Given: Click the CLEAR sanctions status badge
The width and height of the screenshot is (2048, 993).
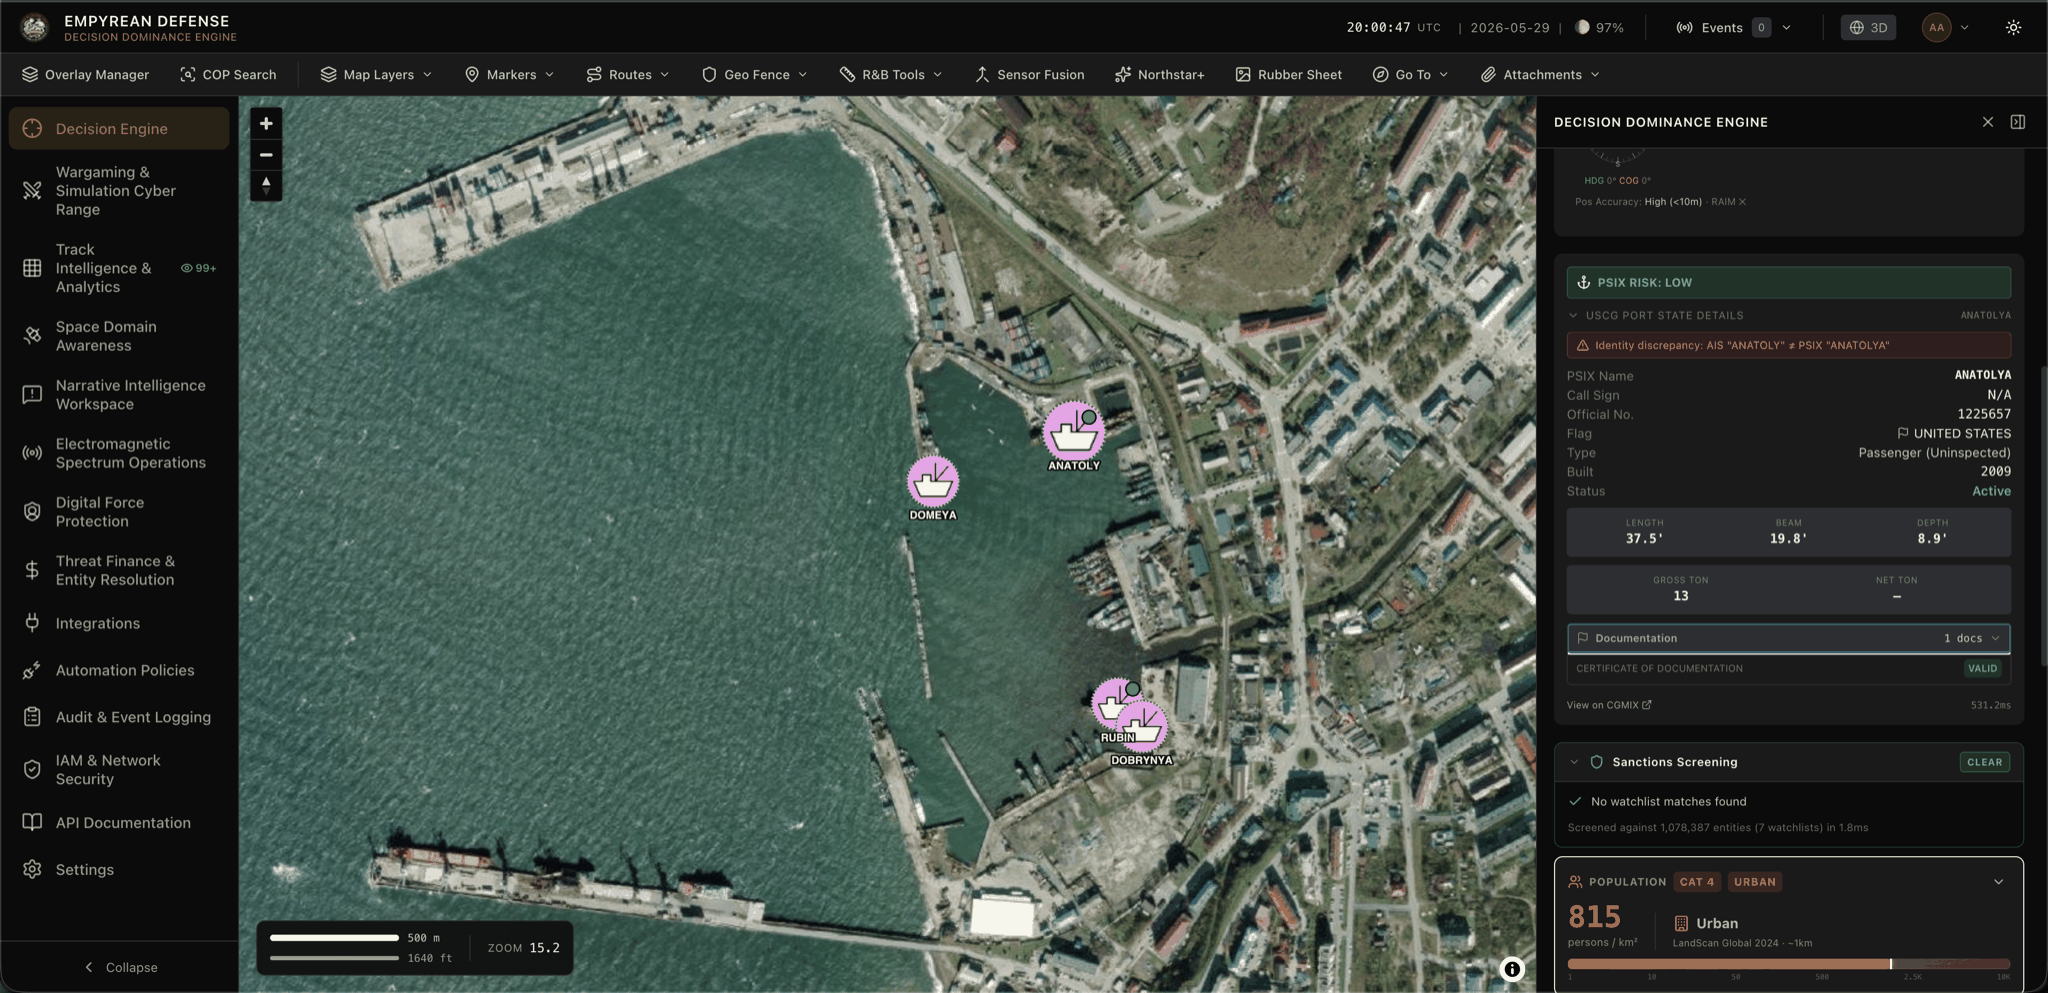Looking at the screenshot, I should click(1984, 762).
